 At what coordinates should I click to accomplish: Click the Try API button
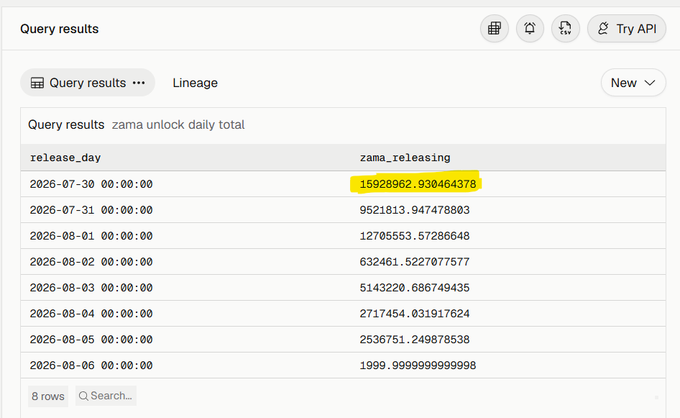point(627,29)
